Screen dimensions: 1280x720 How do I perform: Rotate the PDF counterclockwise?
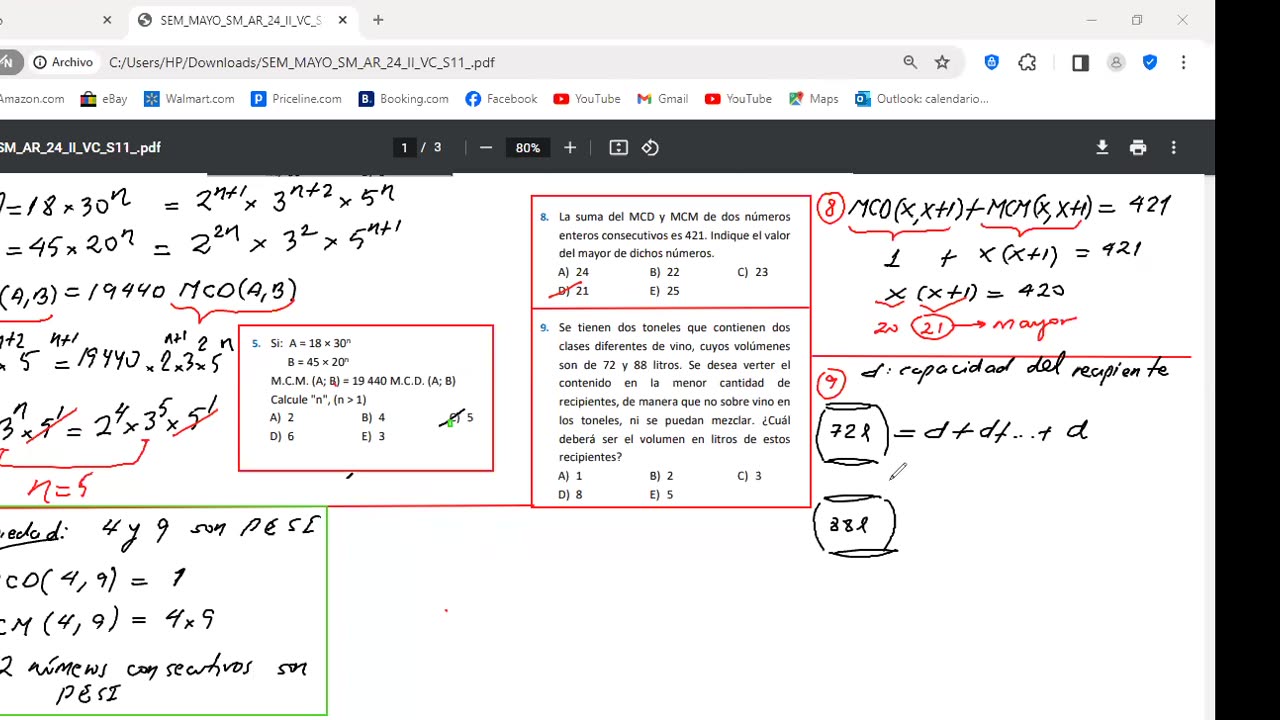[651, 148]
